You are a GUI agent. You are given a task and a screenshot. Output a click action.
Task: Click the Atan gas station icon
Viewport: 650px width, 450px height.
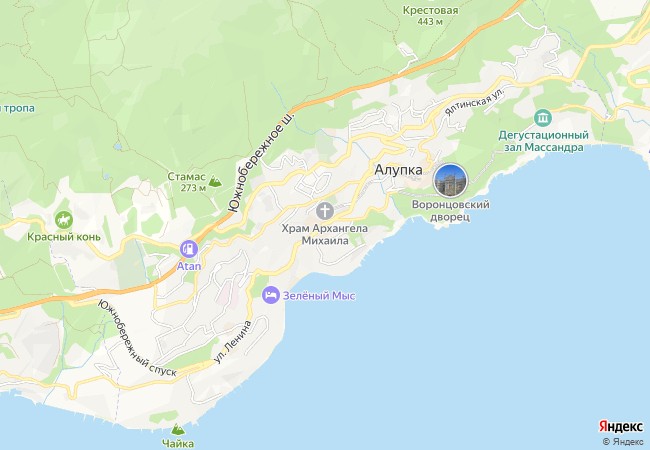189,249
